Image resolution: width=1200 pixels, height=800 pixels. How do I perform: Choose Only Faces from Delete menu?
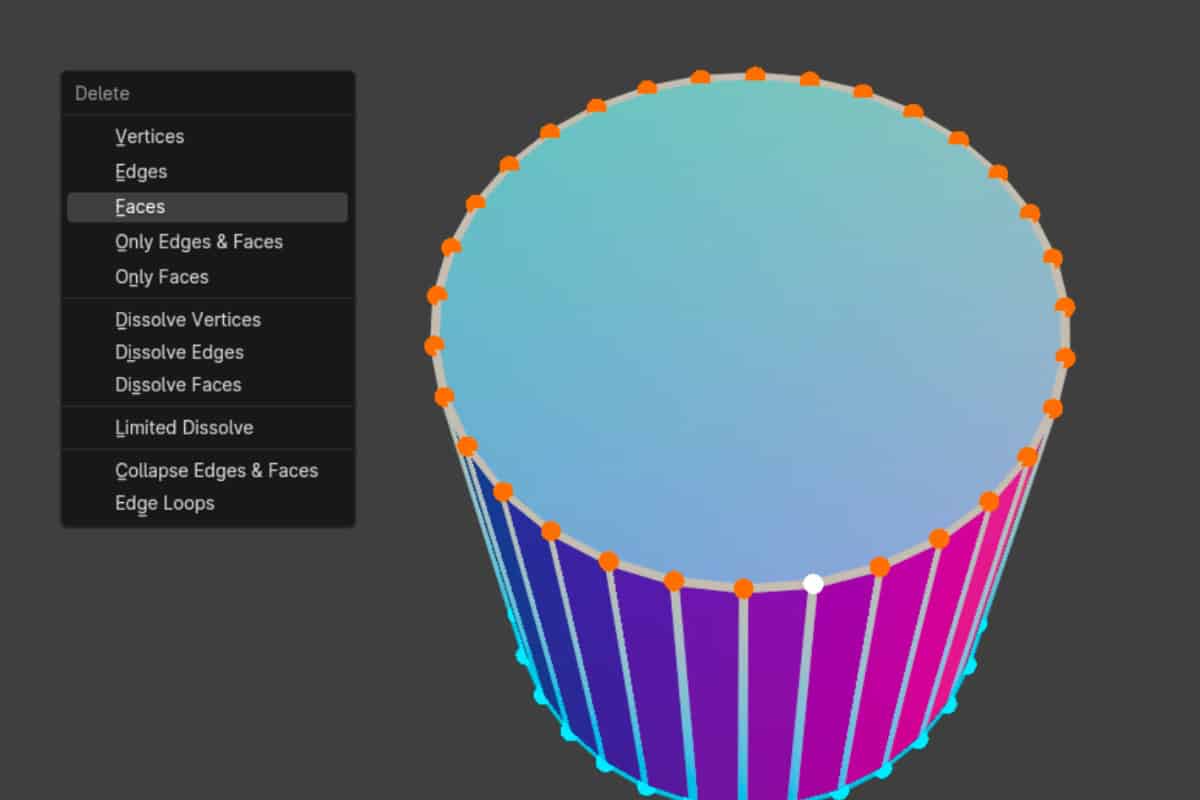pyautogui.click(x=161, y=276)
